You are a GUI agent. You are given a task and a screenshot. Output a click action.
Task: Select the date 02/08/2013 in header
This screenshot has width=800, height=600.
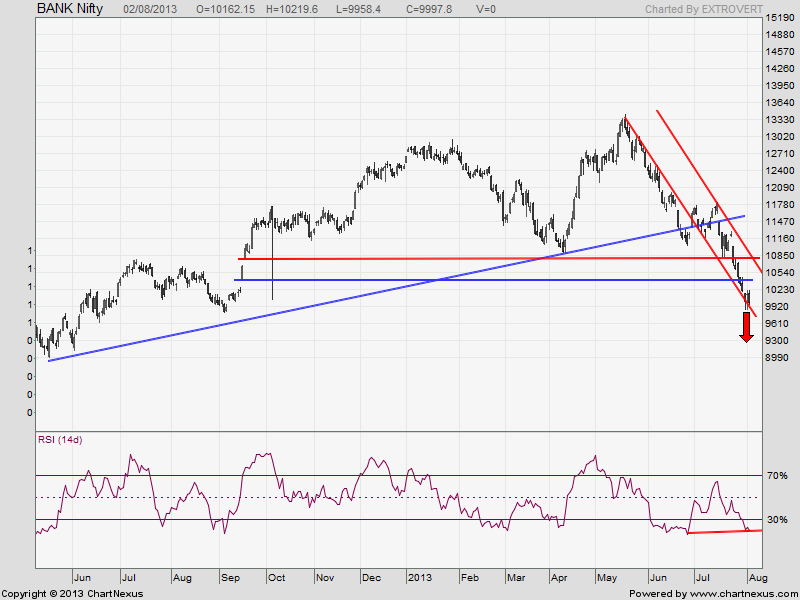pyautogui.click(x=153, y=8)
